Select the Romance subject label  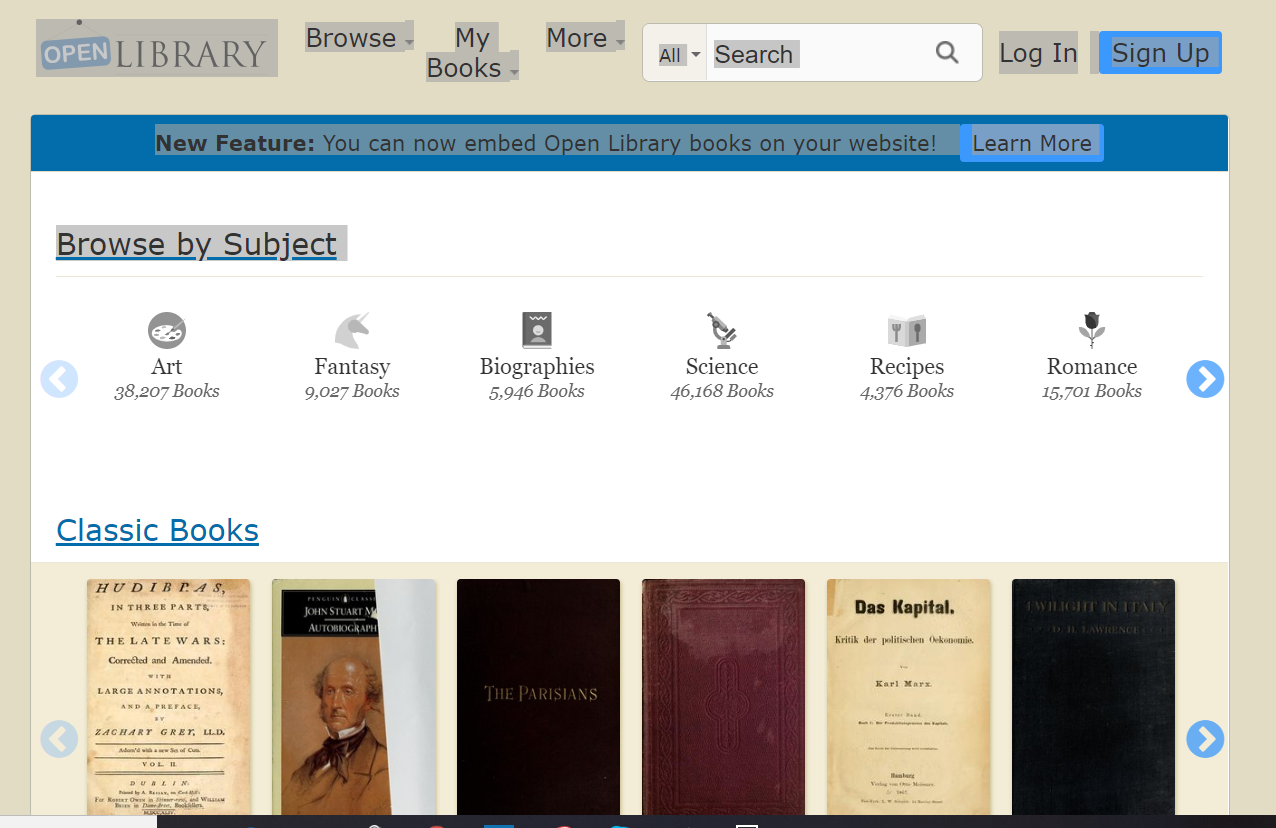1092,366
